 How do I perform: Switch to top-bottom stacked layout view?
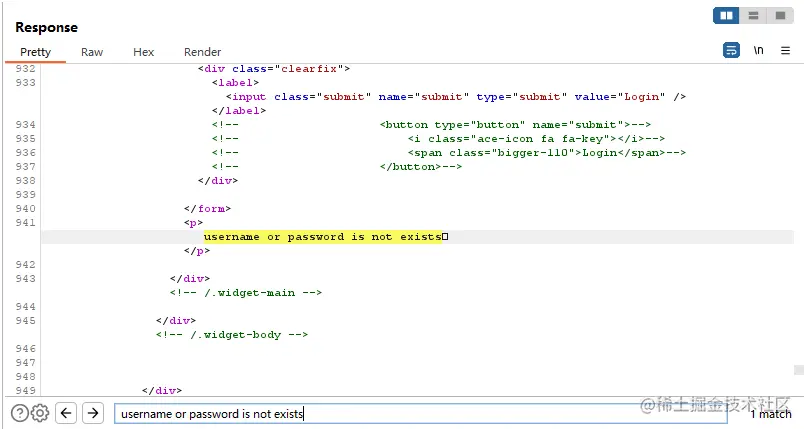(753, 15)
